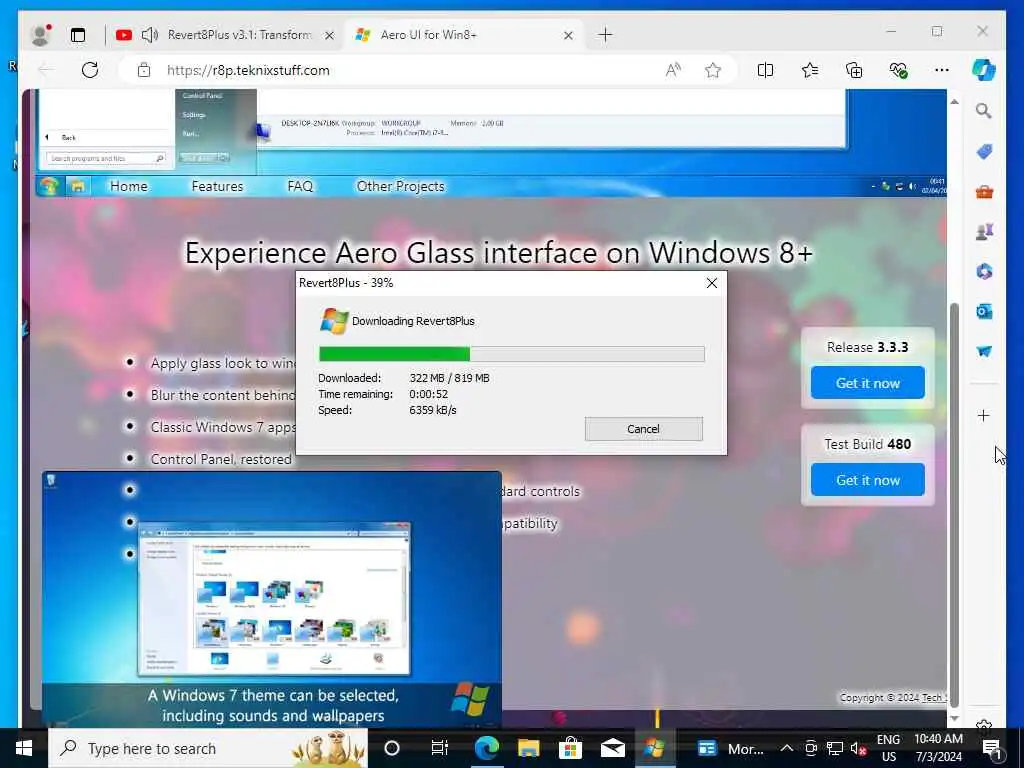This screenshot has width=1024, height=768.
Task: Activate Read aloud icon in address bar
Action: click(673, 70)
